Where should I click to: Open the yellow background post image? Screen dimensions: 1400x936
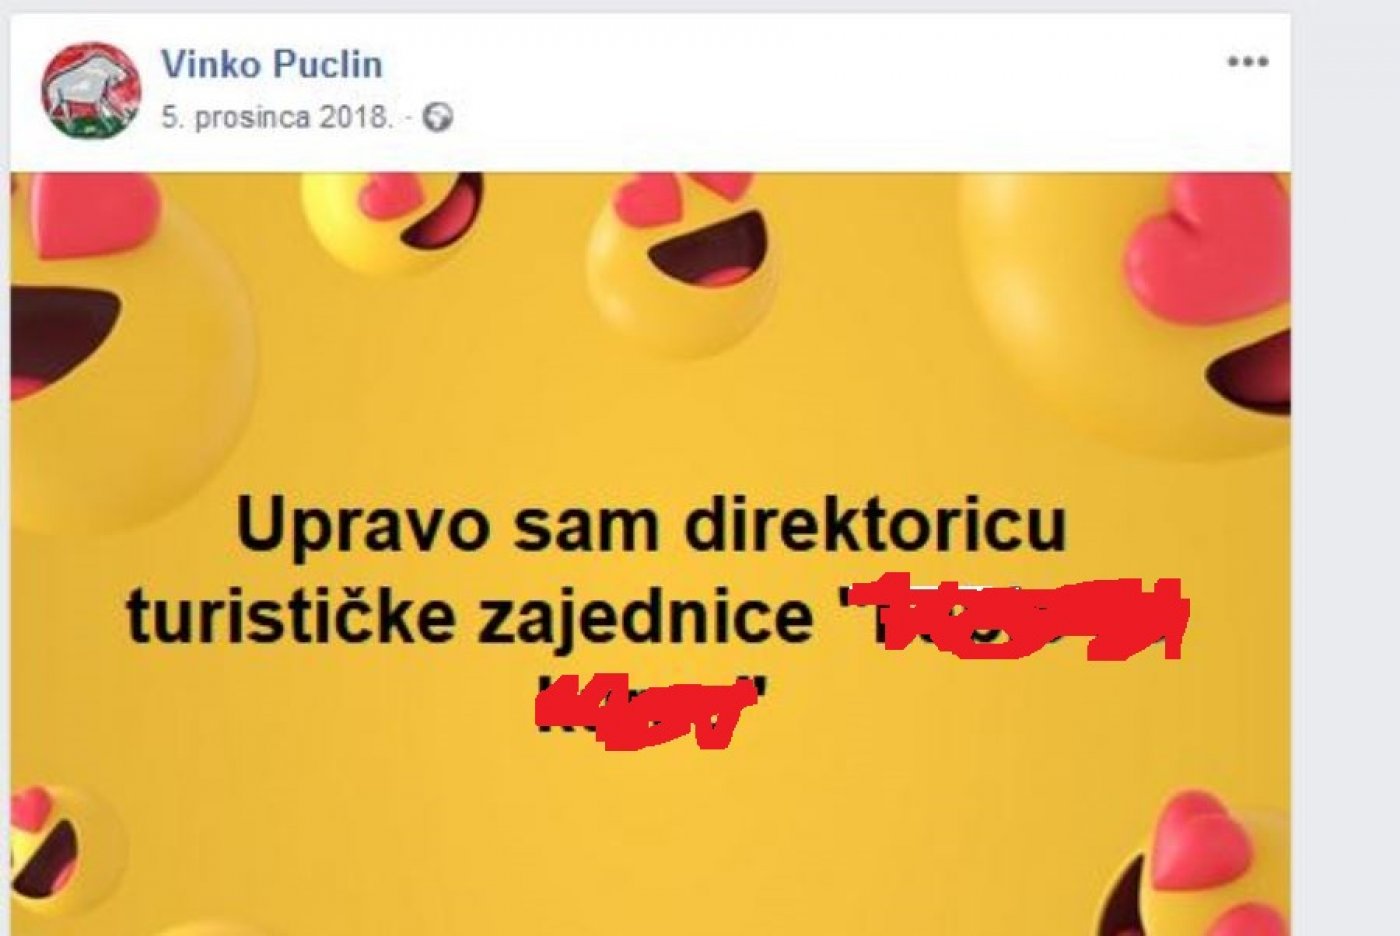coord(650,555)
